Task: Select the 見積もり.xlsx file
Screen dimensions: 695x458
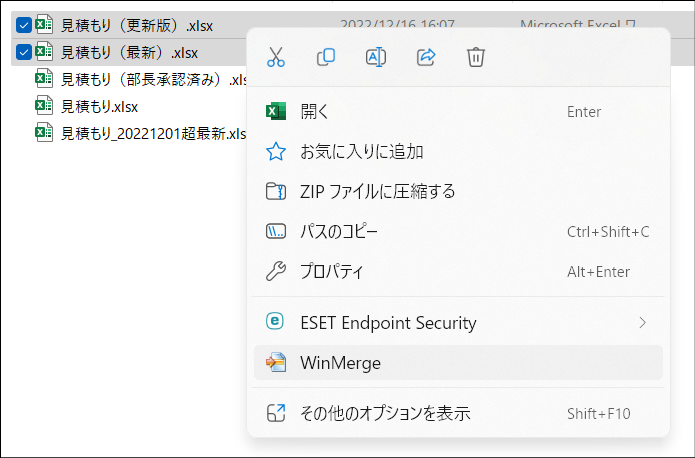Action: tap(99, 106)
